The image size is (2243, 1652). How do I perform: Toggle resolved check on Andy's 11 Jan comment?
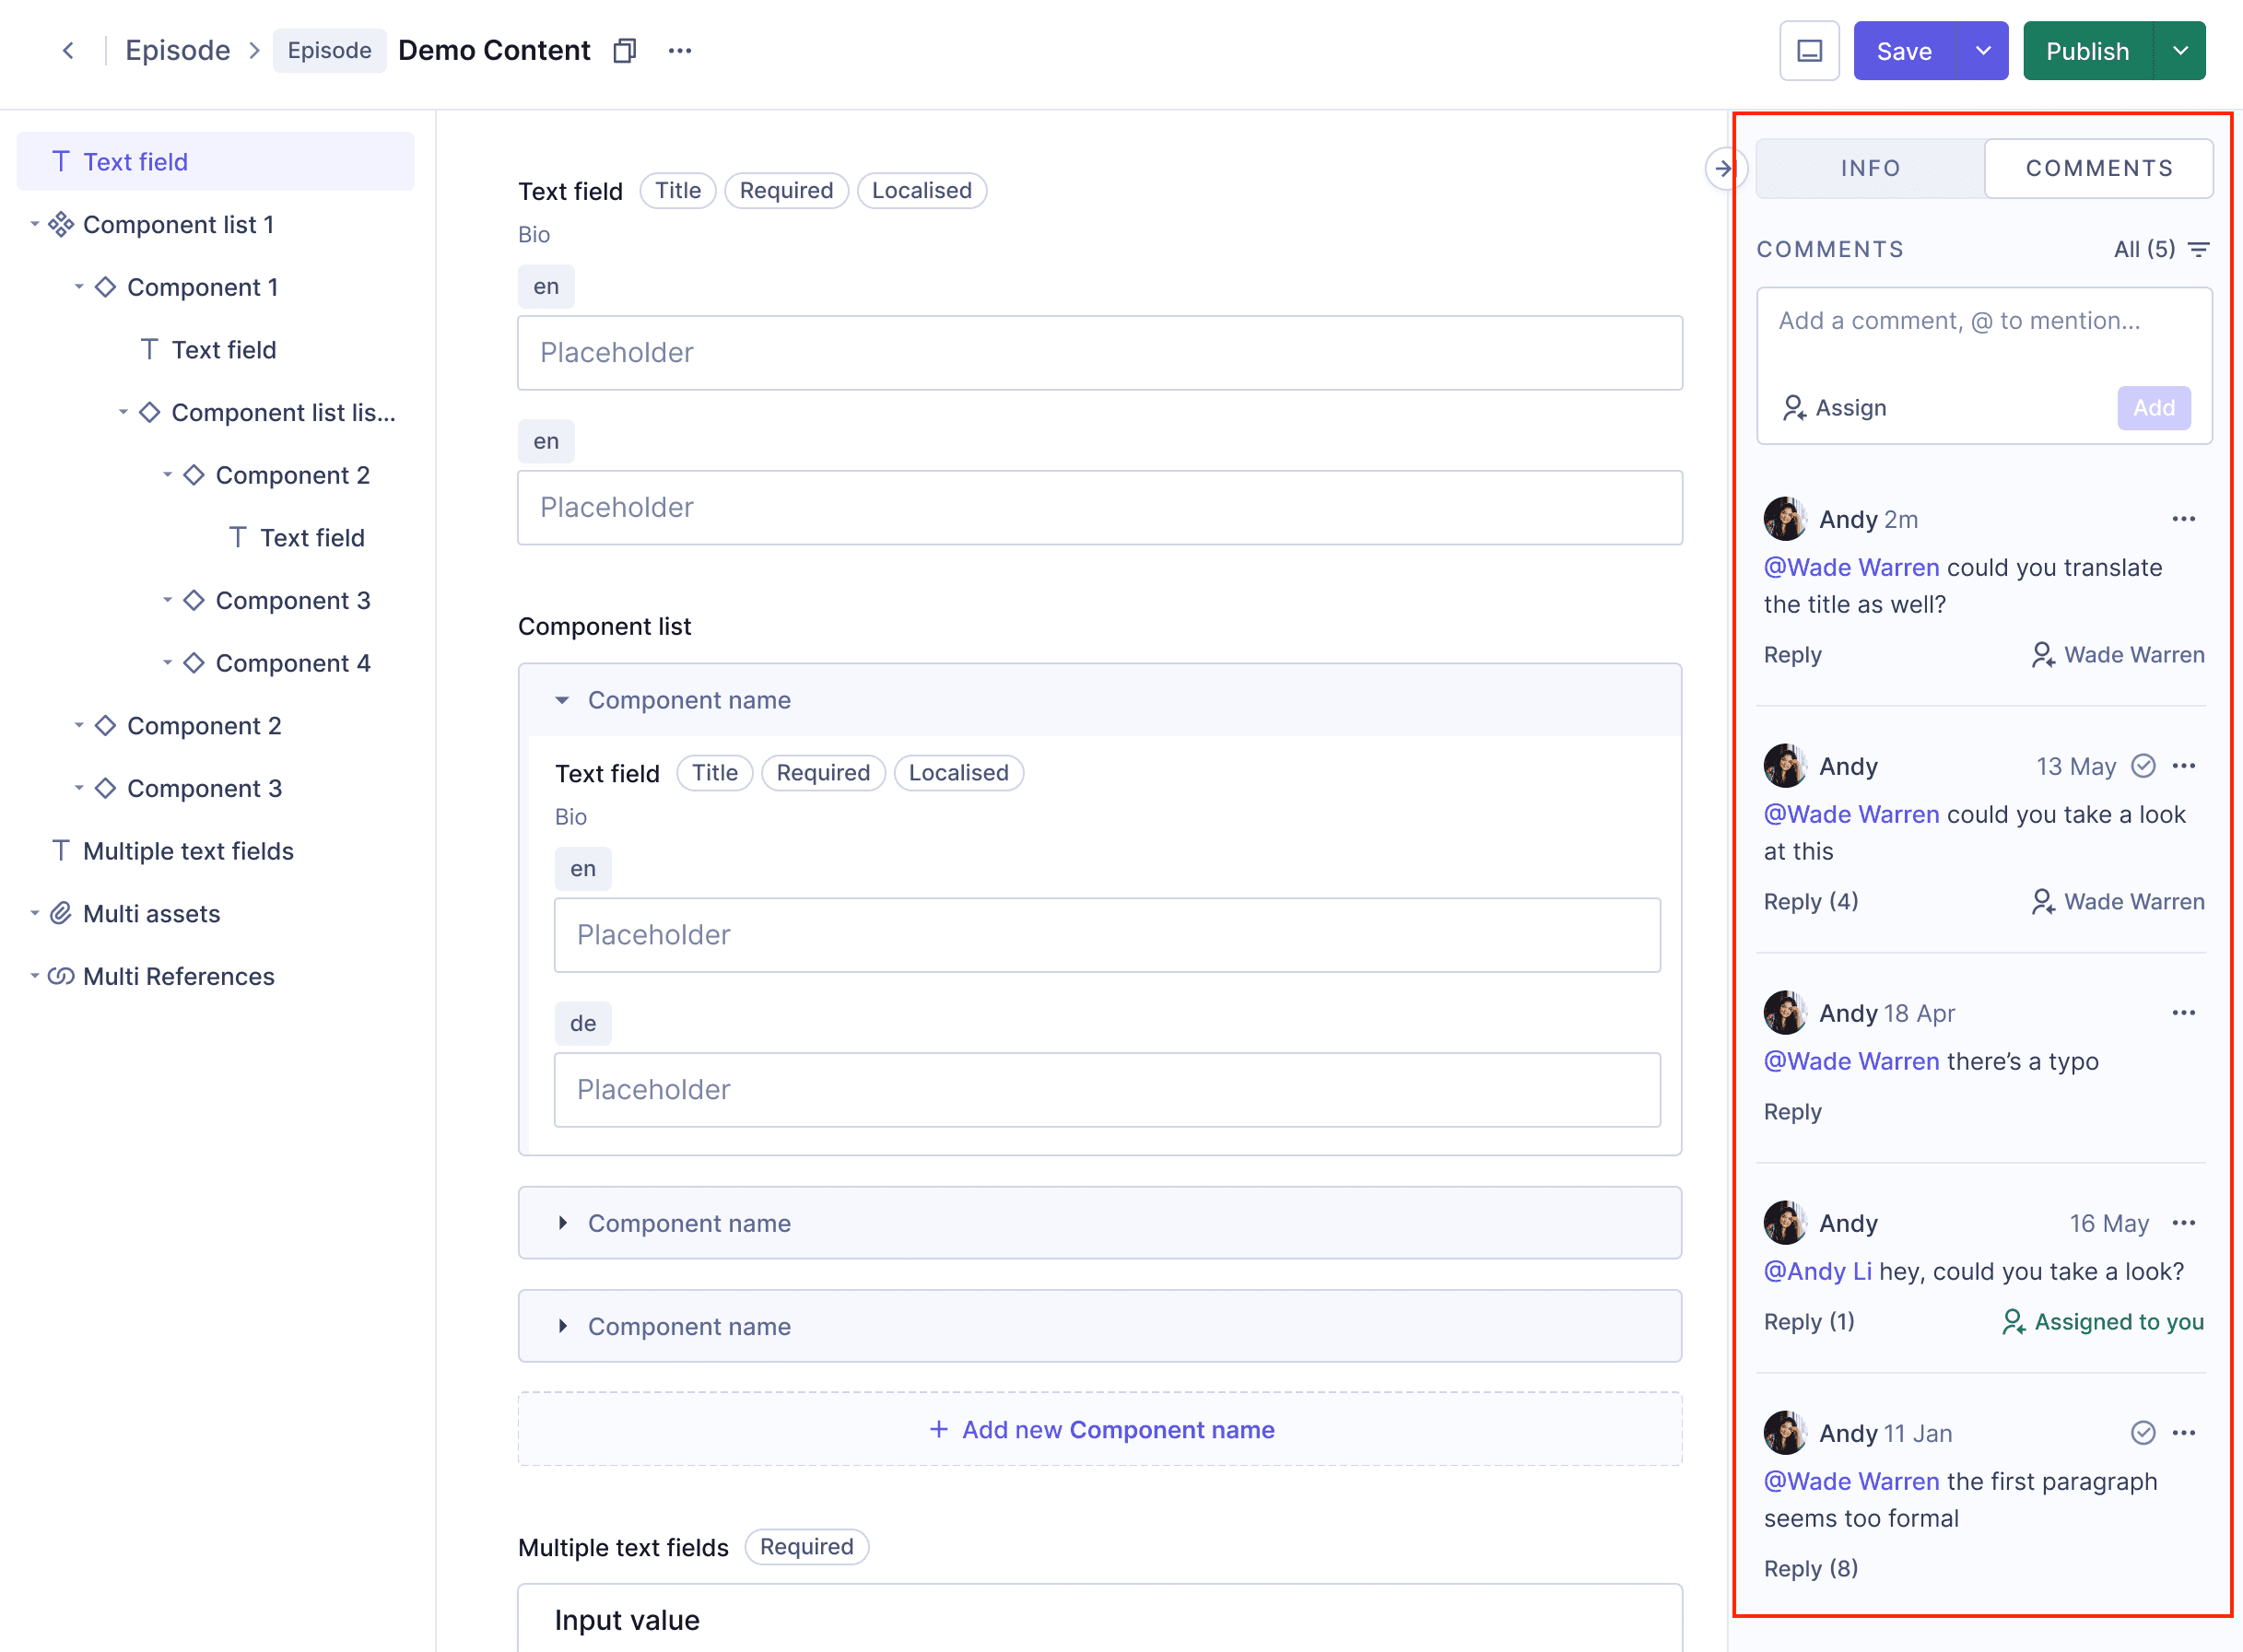pos(2143,1433)
